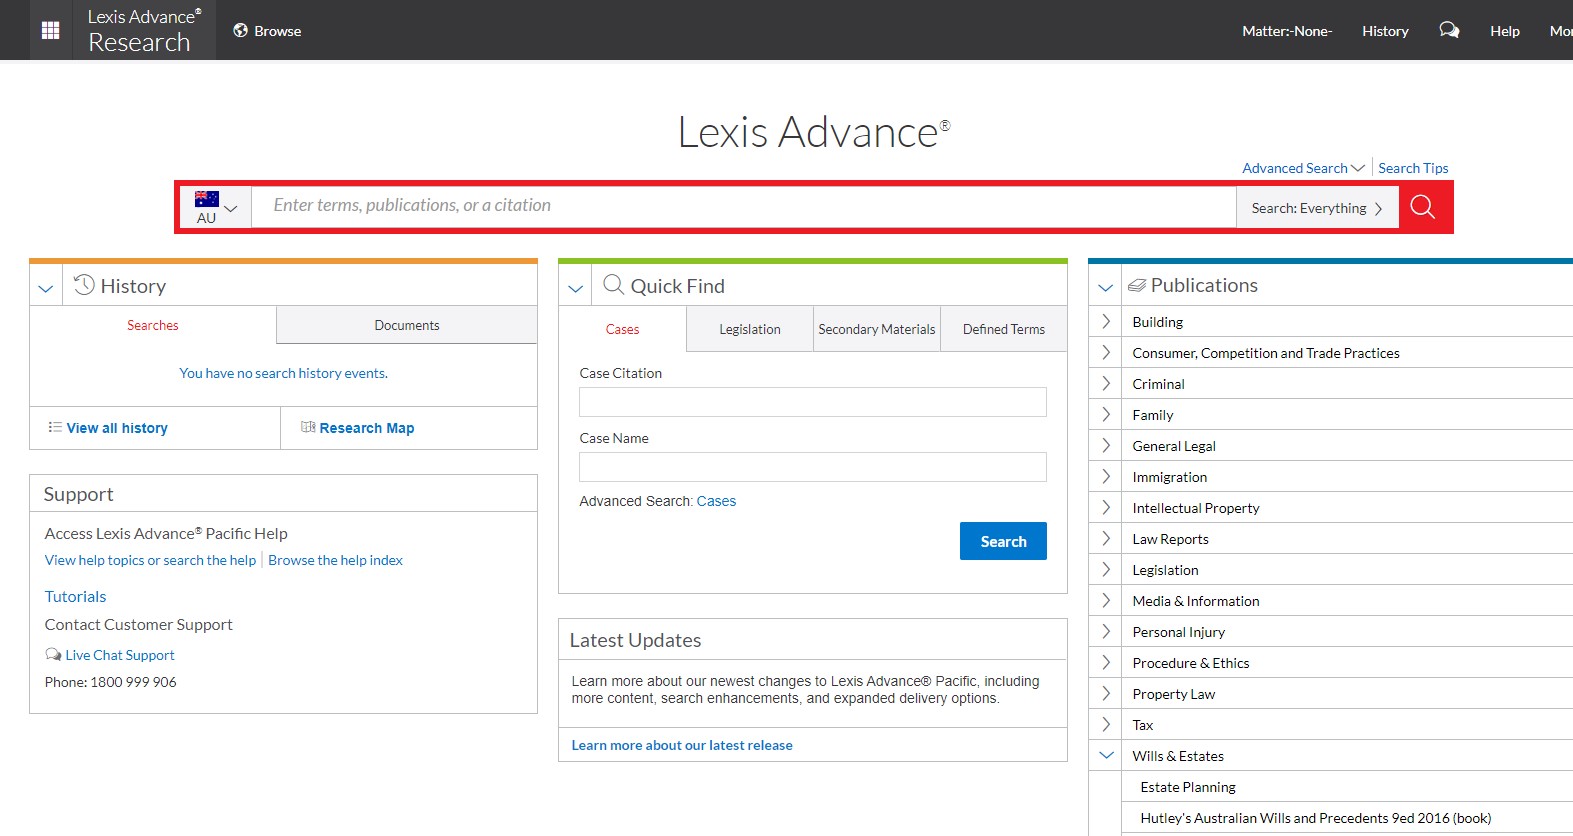Open Consumer, Competition and Trade Practices category

1266,353
